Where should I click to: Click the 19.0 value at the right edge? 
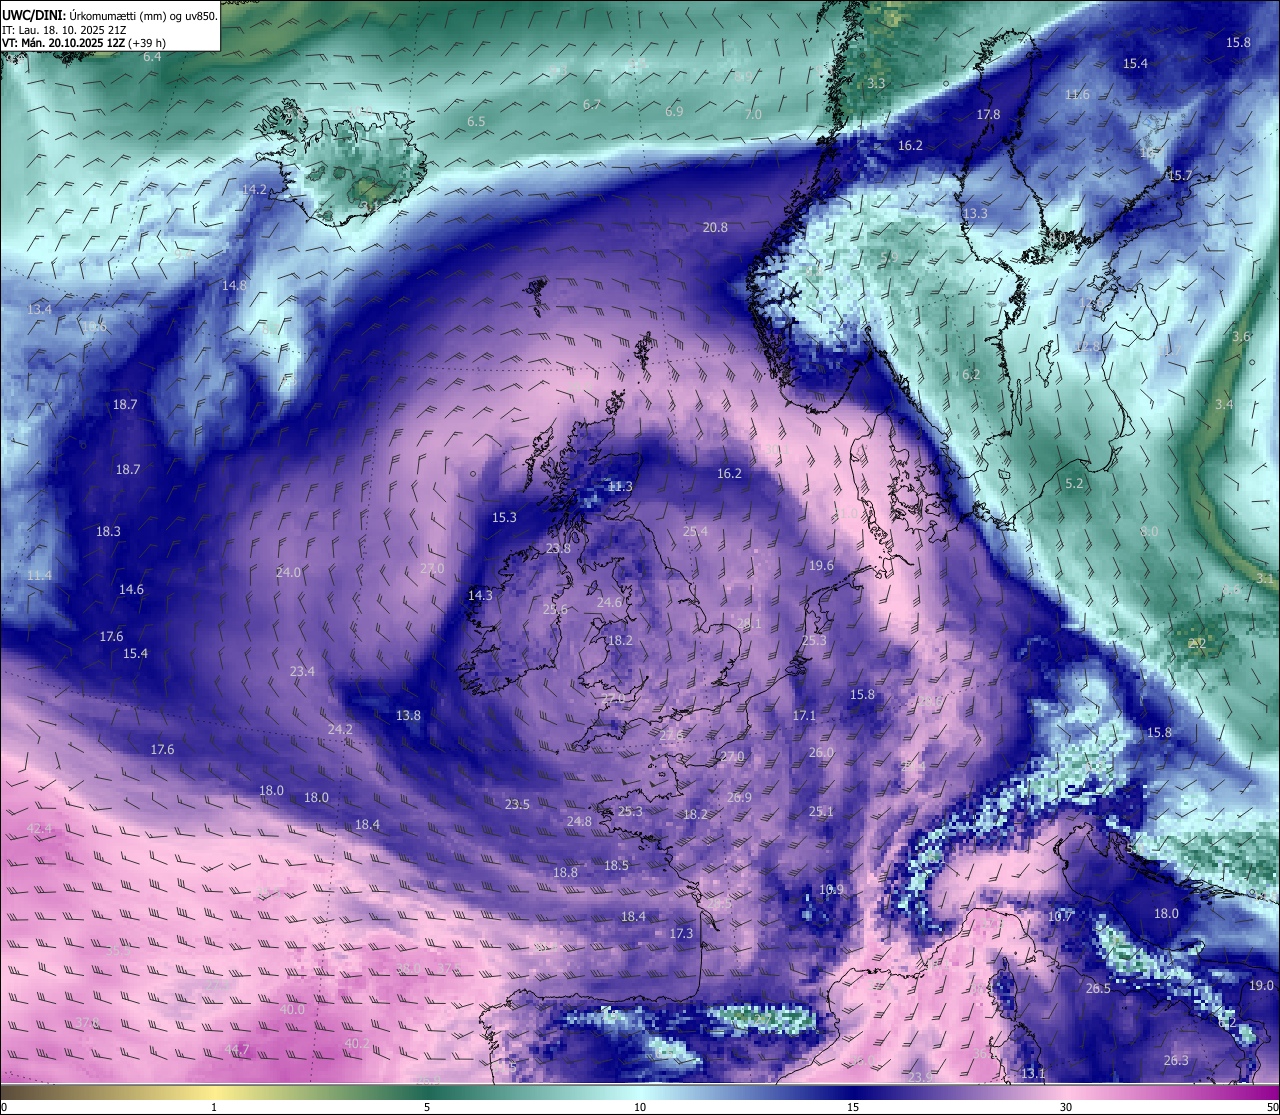(1261, 985)
